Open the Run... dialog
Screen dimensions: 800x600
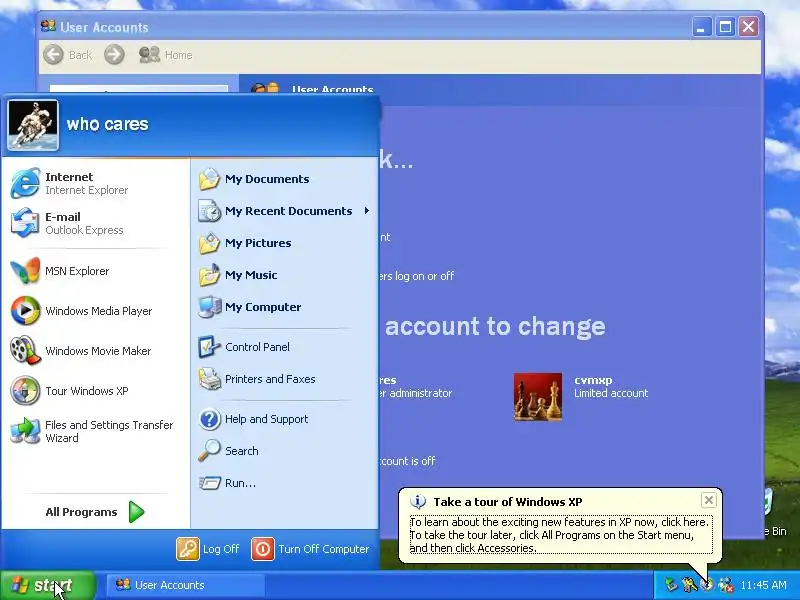(284, 483)
